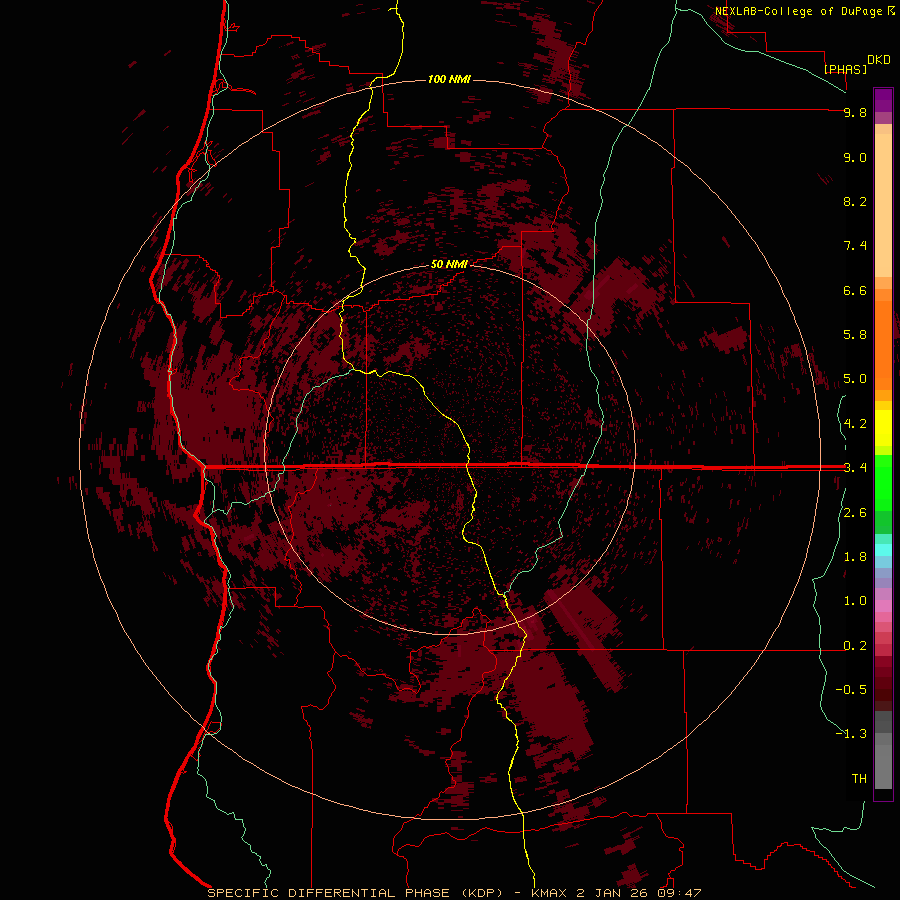Click the 4.2 scale value
The width and height of the screenshot is (900, 900).
tap(855, 424)
